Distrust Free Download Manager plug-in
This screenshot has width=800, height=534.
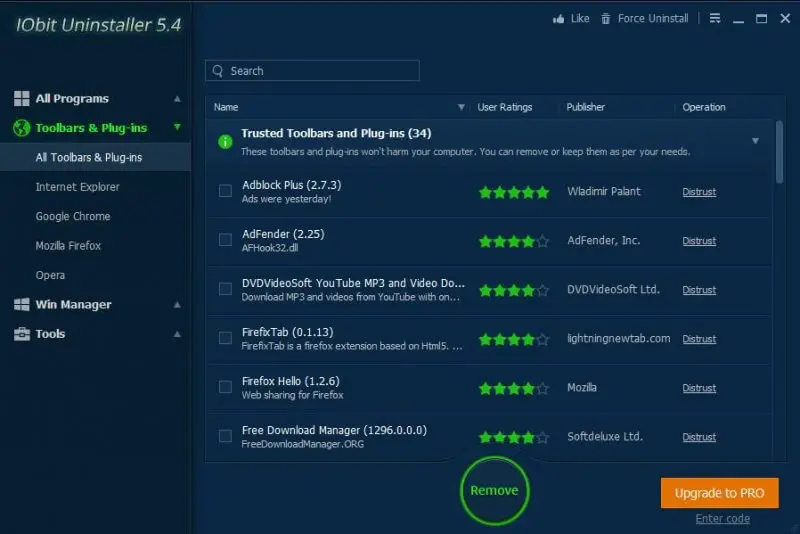click(x=699, y=437)
